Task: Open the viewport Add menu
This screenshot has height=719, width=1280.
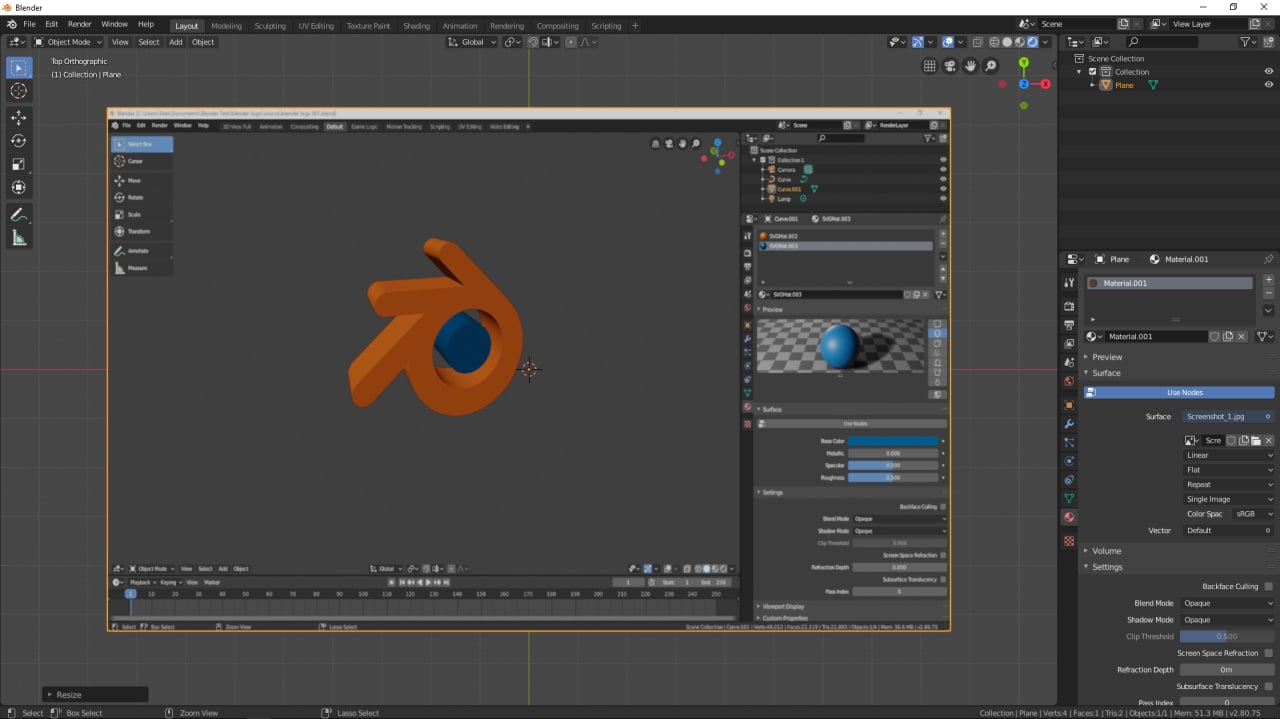Action: click(x=176, y=42)
